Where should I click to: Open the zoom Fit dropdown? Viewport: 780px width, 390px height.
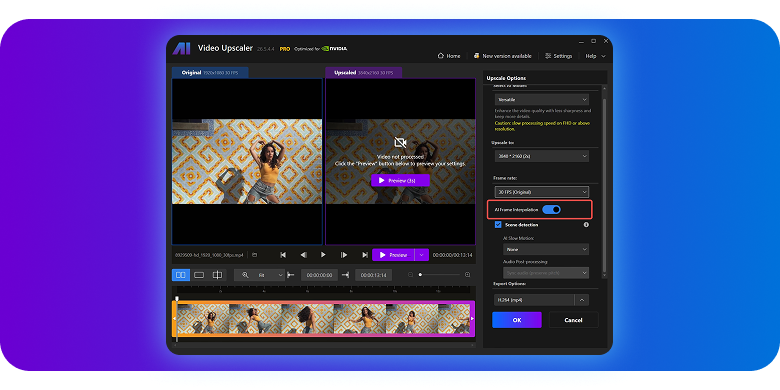point(270,275)
